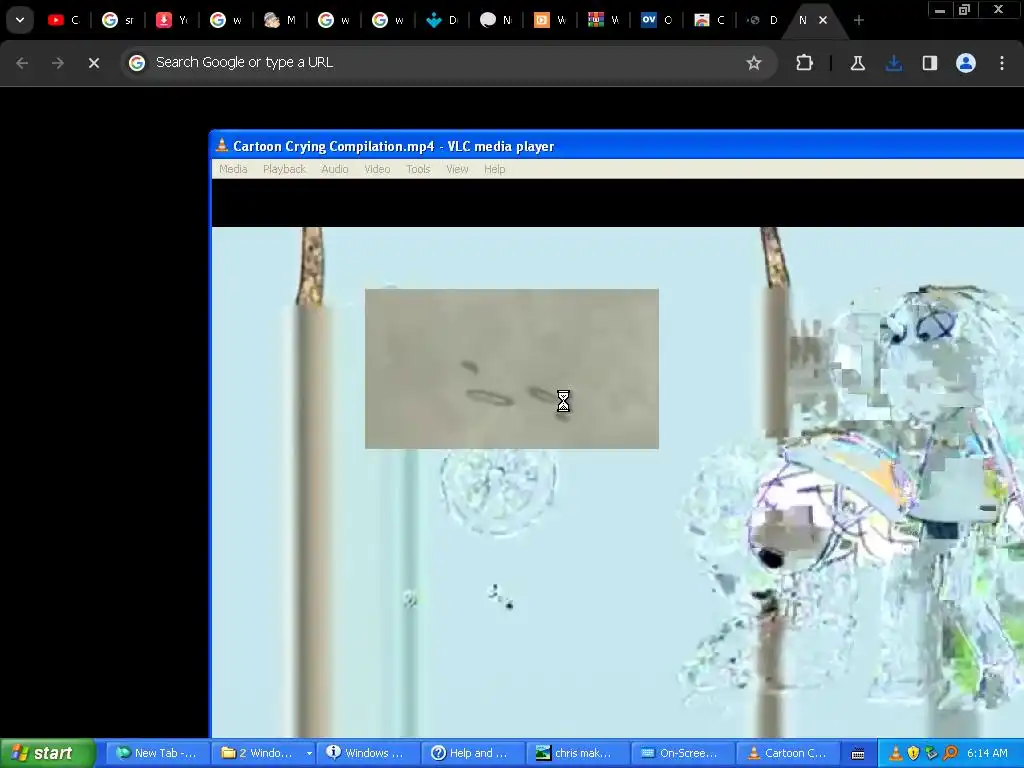
Task: Minimize the Chrome window
Action: (x=940, y=10)
